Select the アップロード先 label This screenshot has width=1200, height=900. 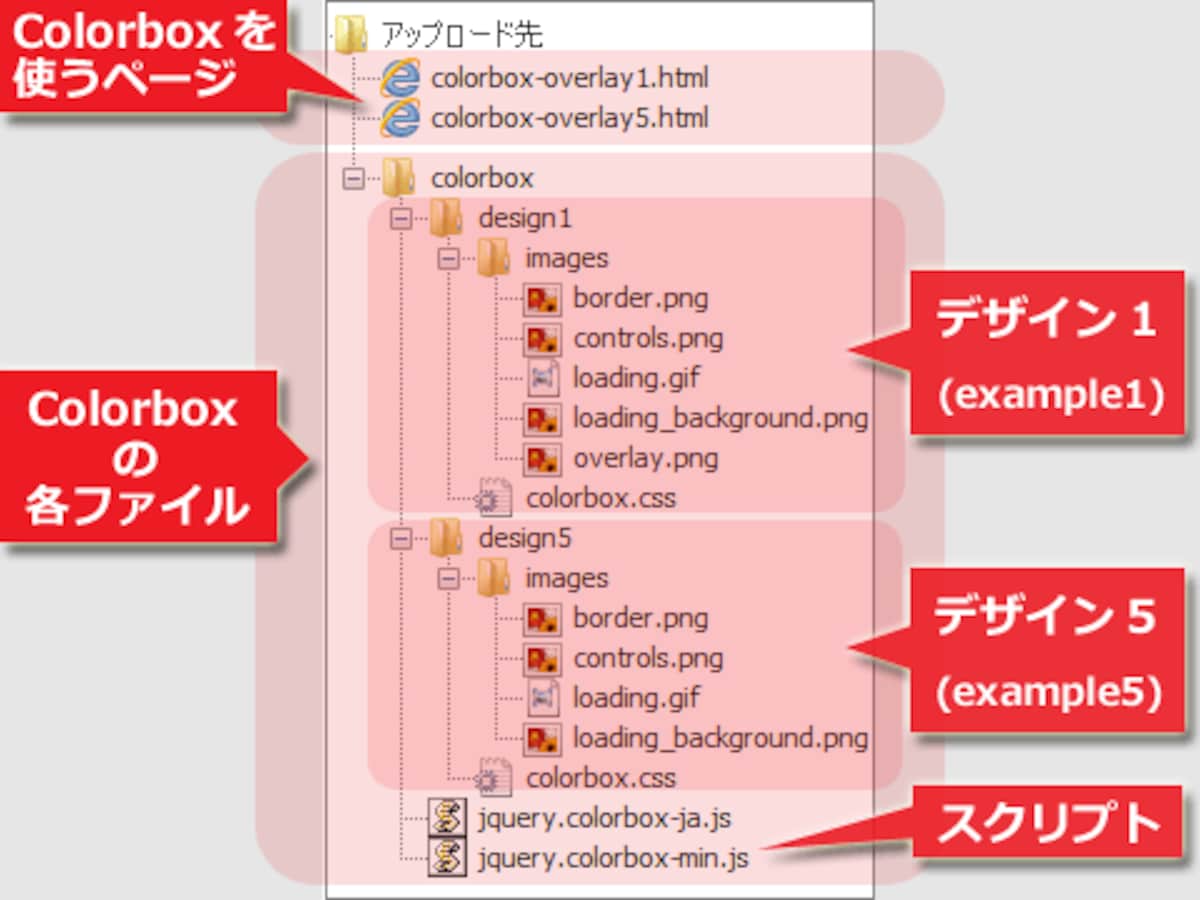pyautogui.click(x=461, y=37)
